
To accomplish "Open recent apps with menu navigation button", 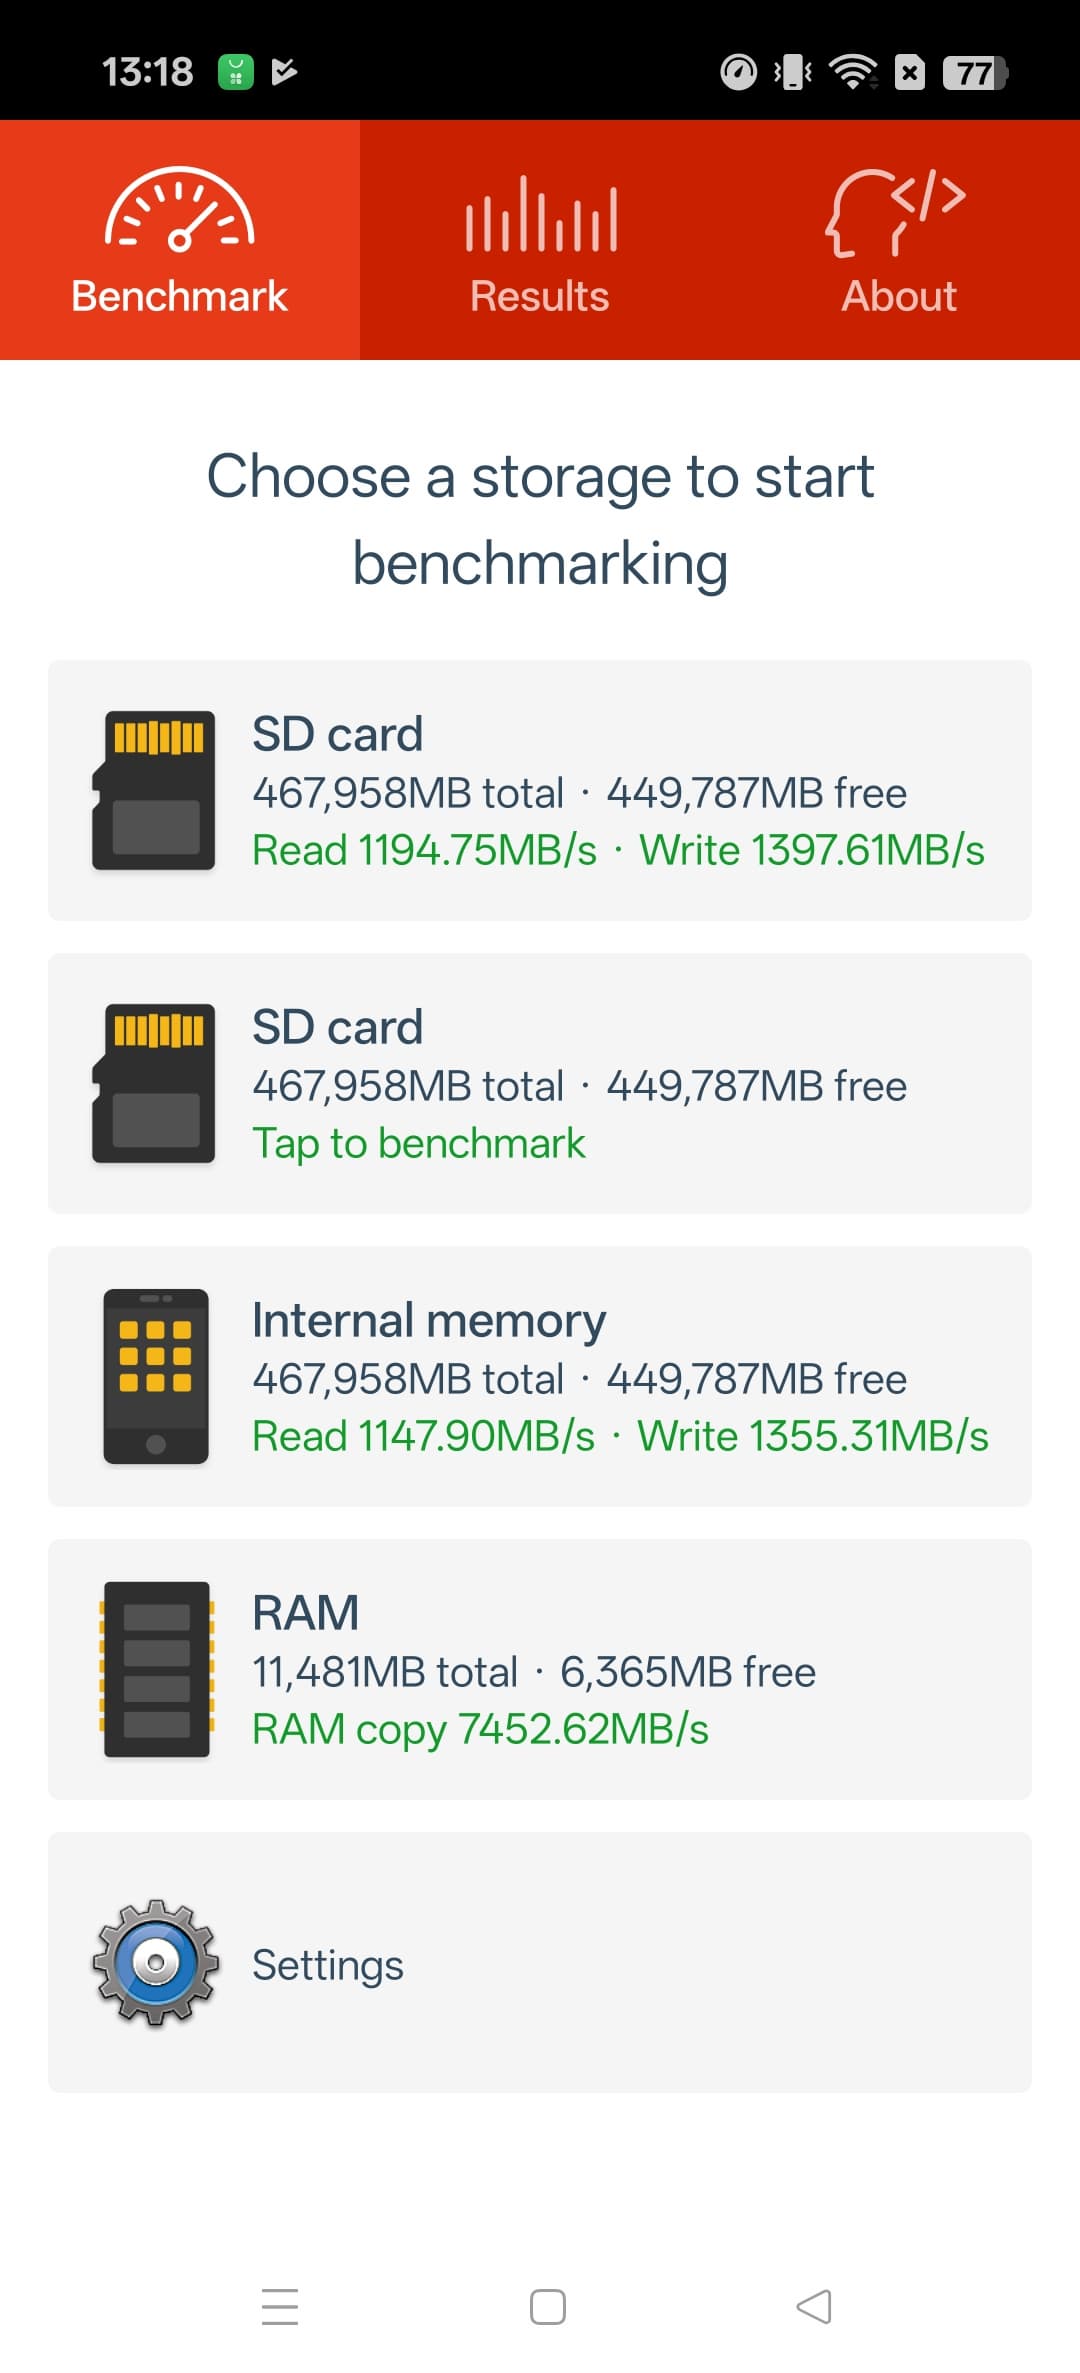I will pos(280,2307).
